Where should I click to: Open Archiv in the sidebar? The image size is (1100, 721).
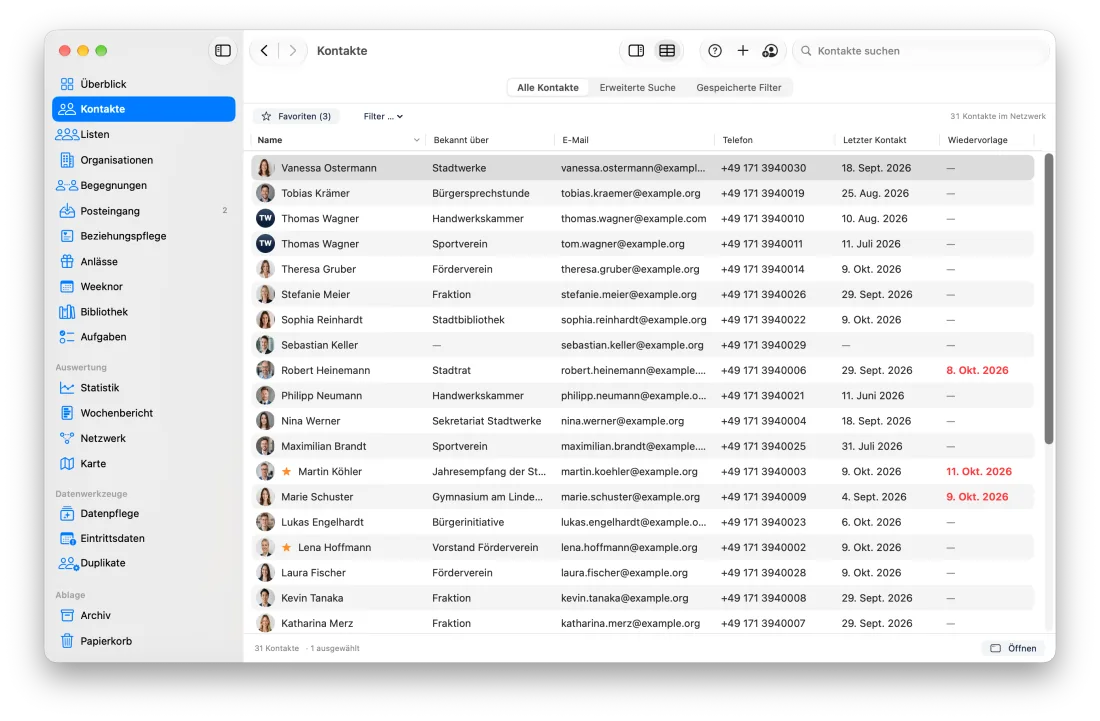[144, 615]
